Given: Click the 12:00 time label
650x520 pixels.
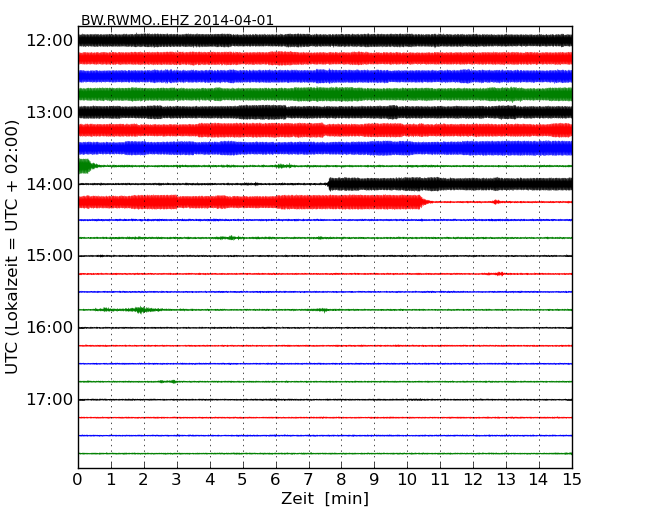Looking at the screenshot, I should click(50, 41).
